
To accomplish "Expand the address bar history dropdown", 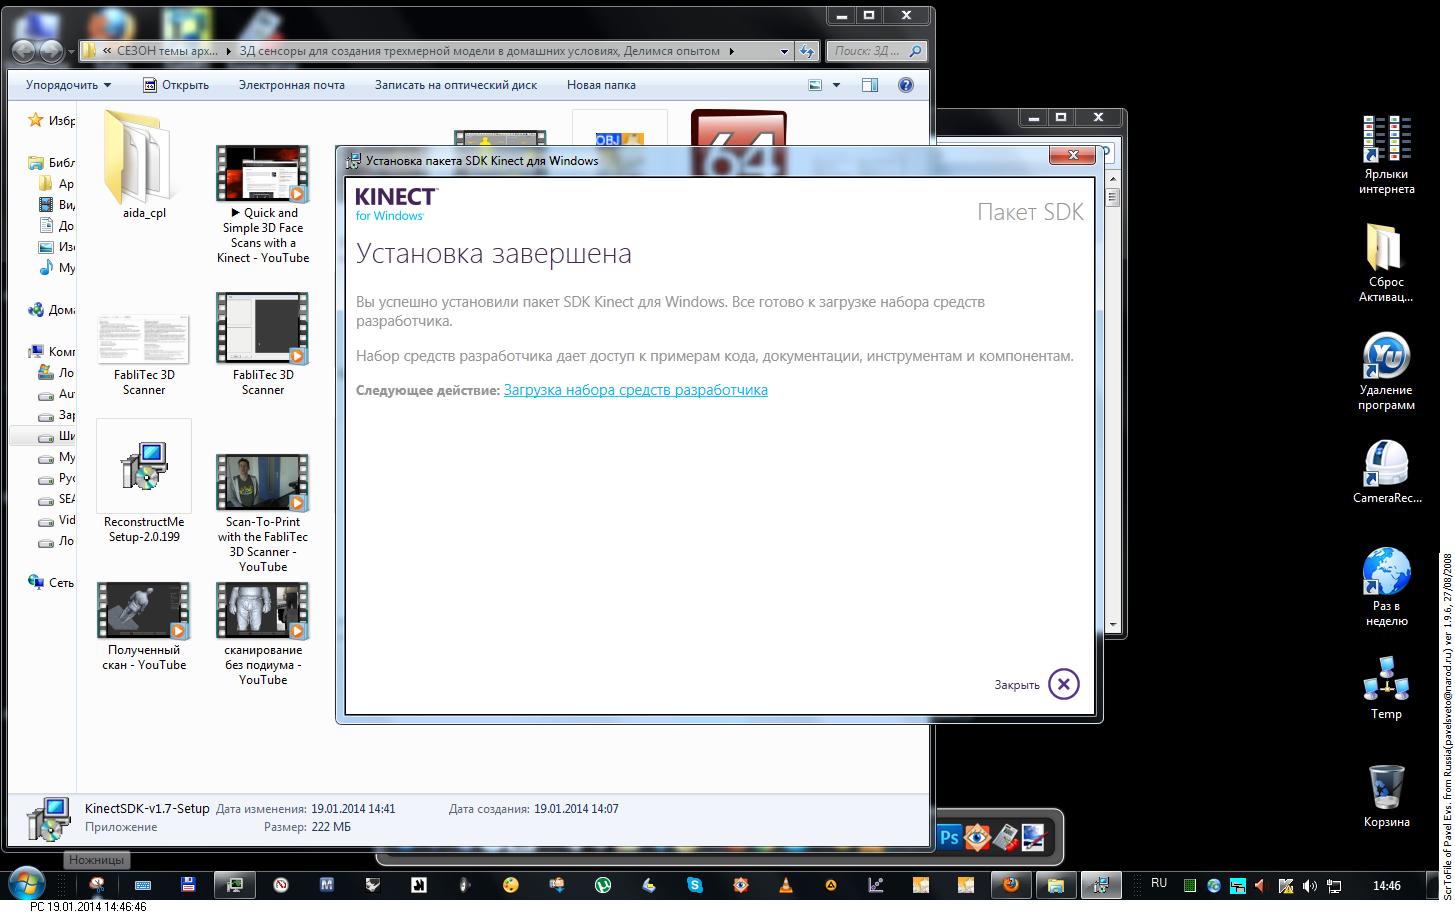I will click(x=784, y=51).
